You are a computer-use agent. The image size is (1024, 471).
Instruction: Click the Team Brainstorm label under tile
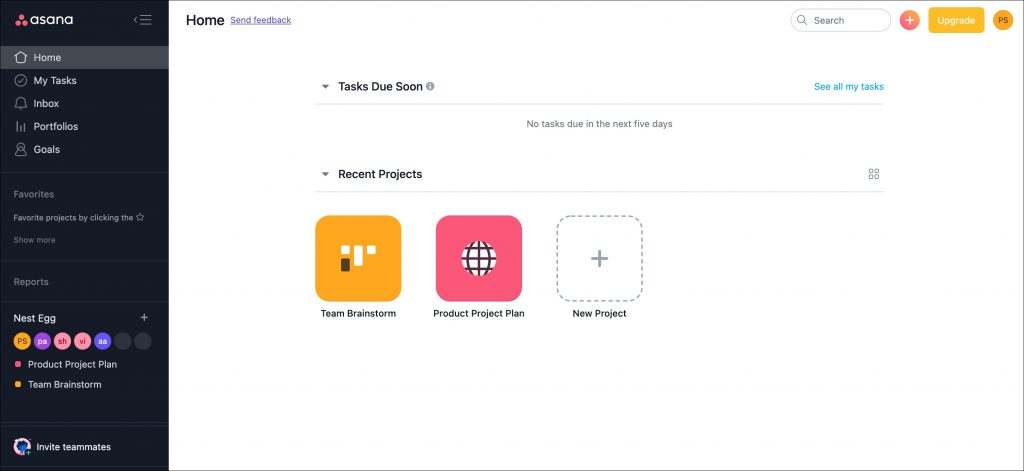[x=358, y=314]
